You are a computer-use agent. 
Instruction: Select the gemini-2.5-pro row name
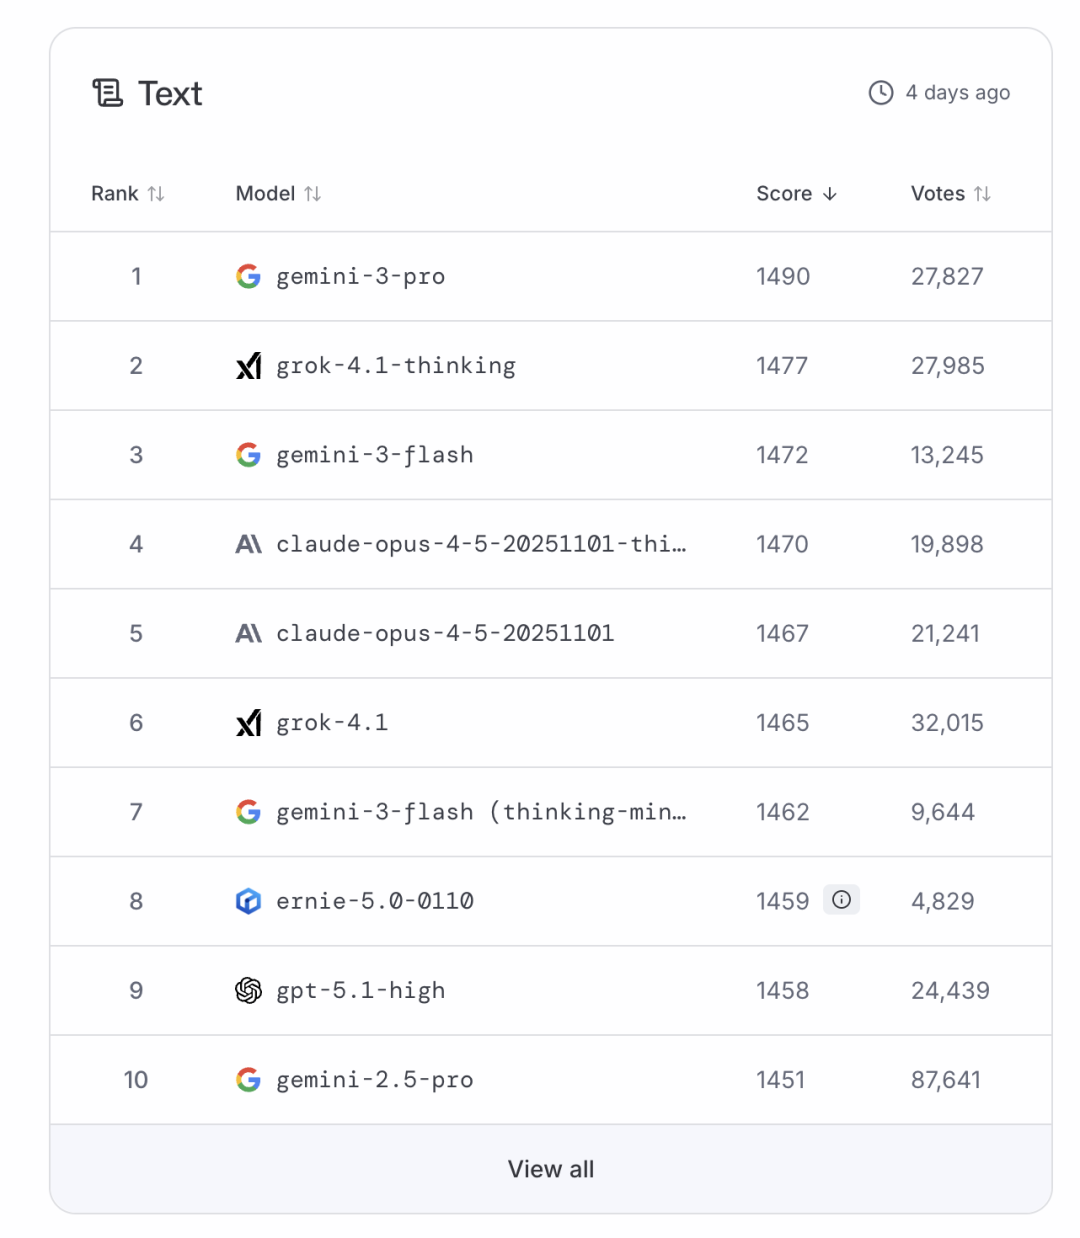[374, 1080]
